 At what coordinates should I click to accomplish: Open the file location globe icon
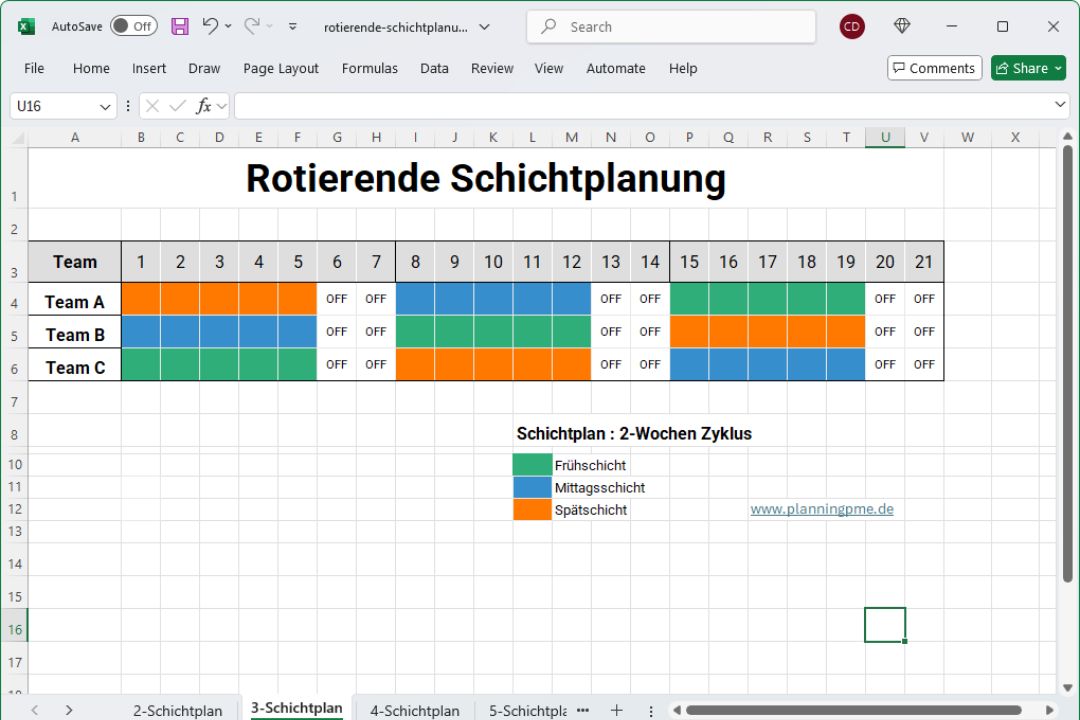click(901, 26)
